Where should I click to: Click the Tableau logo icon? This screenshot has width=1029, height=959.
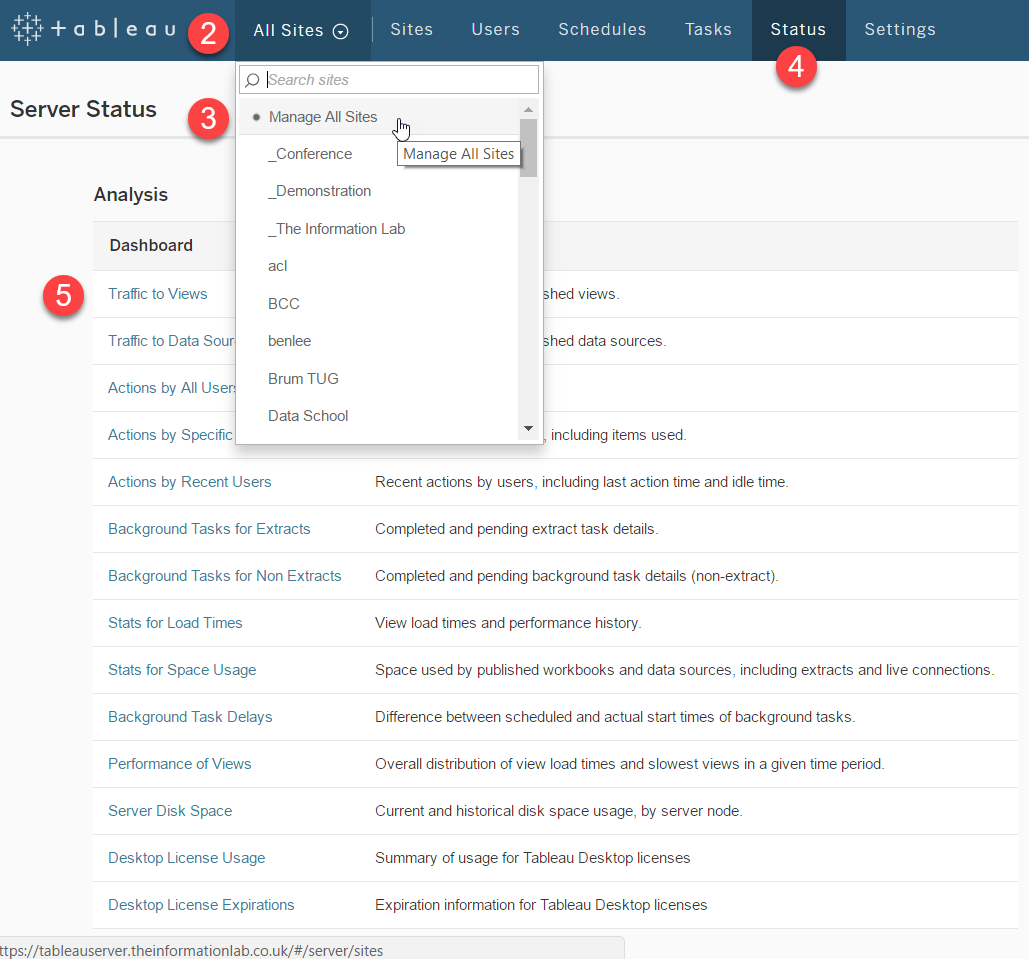pos(27,29)
